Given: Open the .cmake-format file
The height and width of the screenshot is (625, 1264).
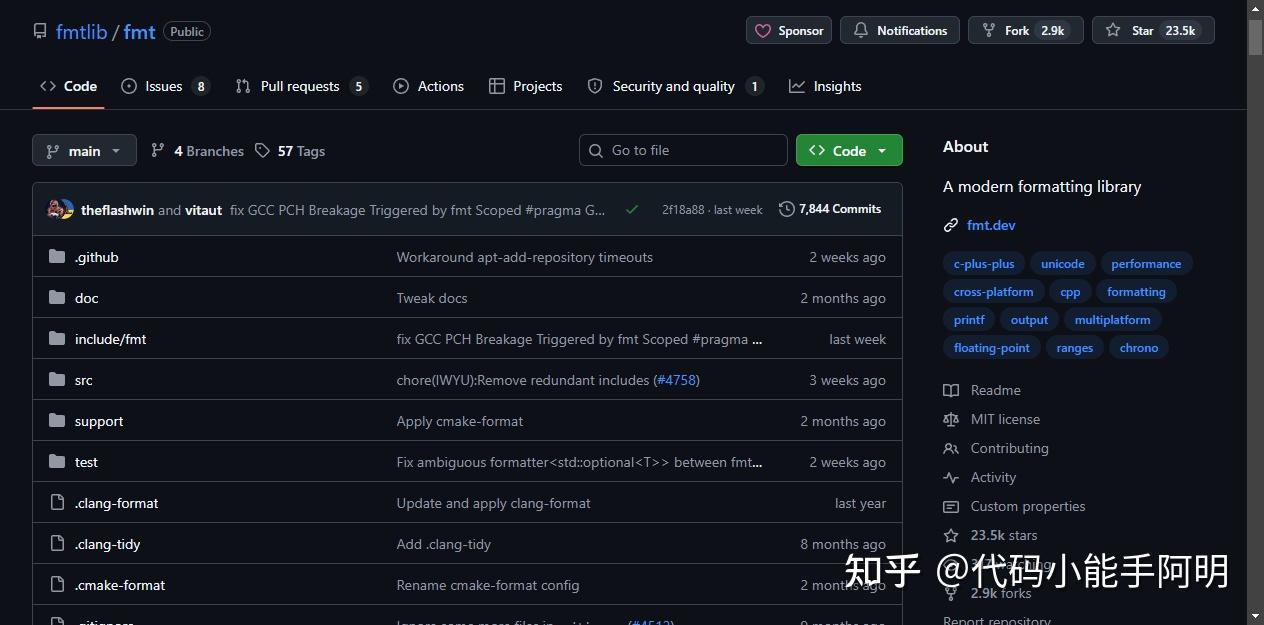Looking at the screenshot, I should click(120, 585).
